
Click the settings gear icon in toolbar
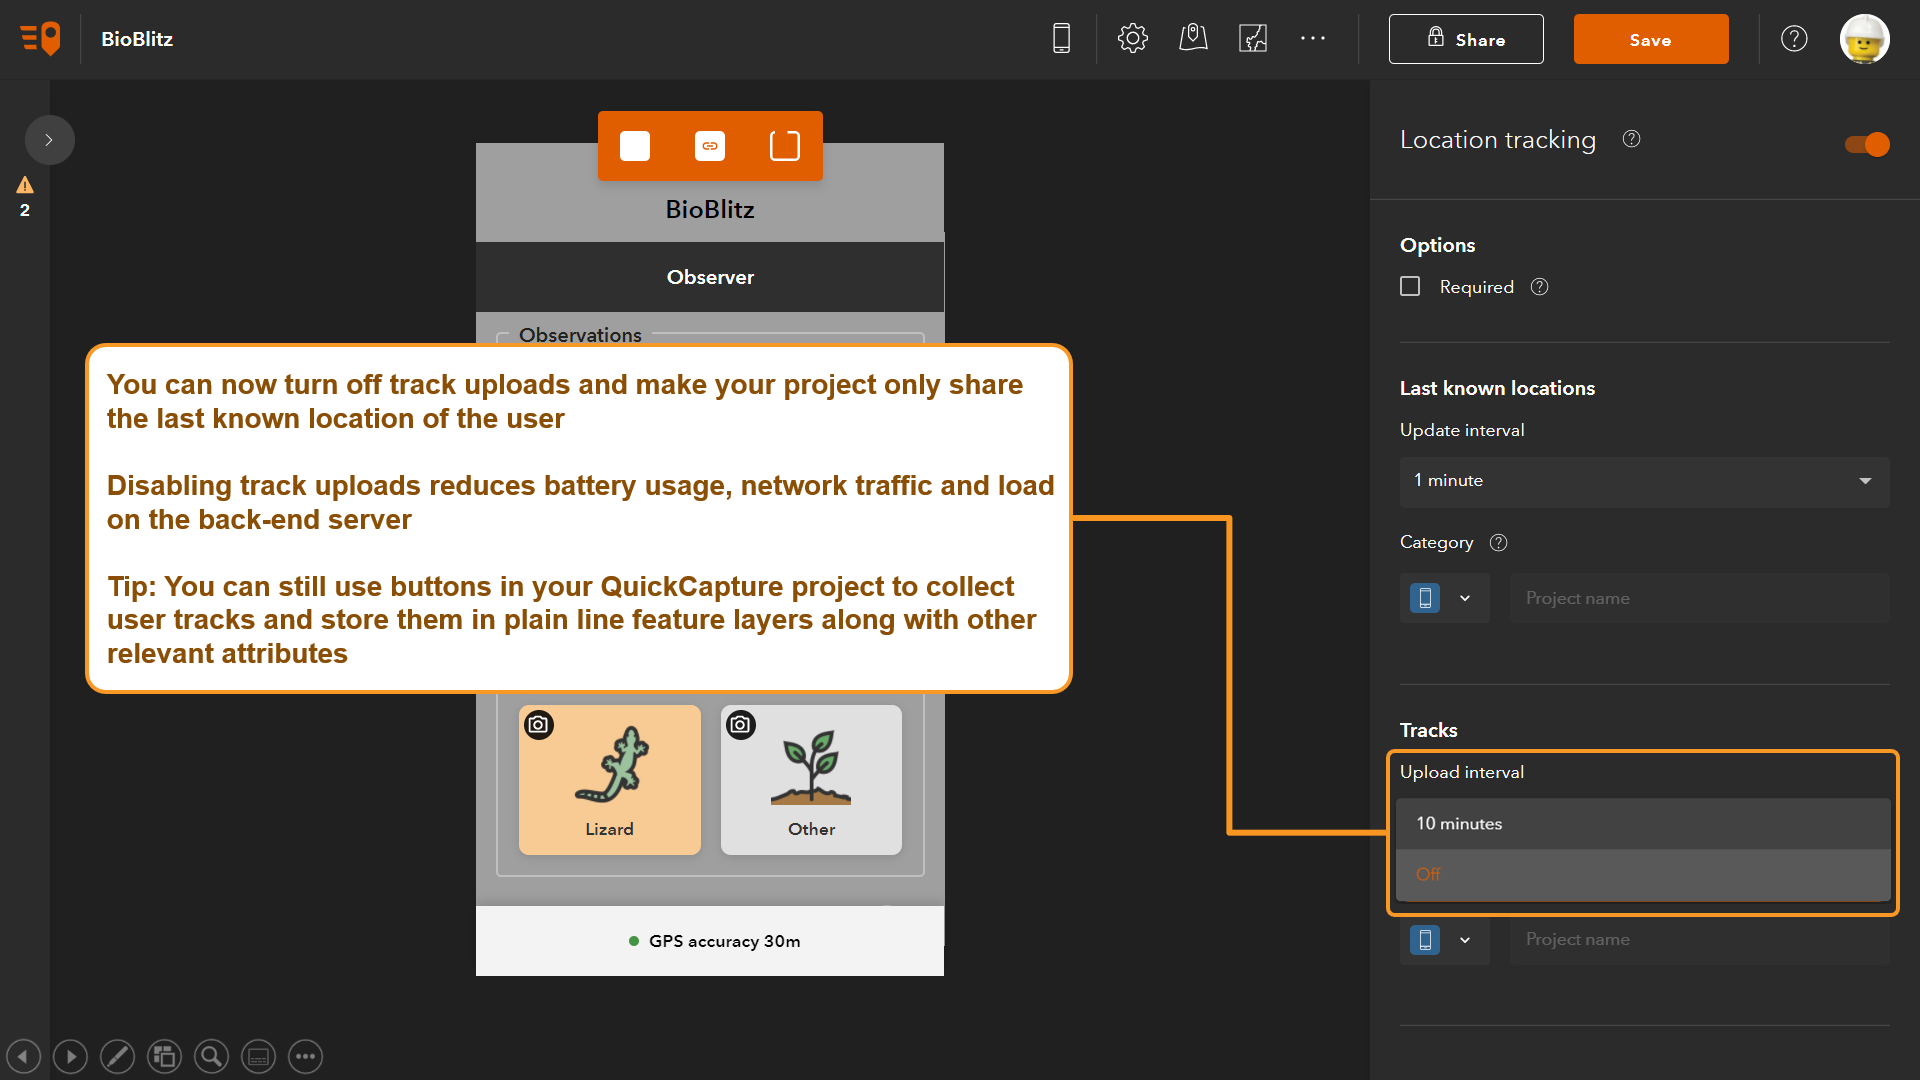coord(1131,38)
